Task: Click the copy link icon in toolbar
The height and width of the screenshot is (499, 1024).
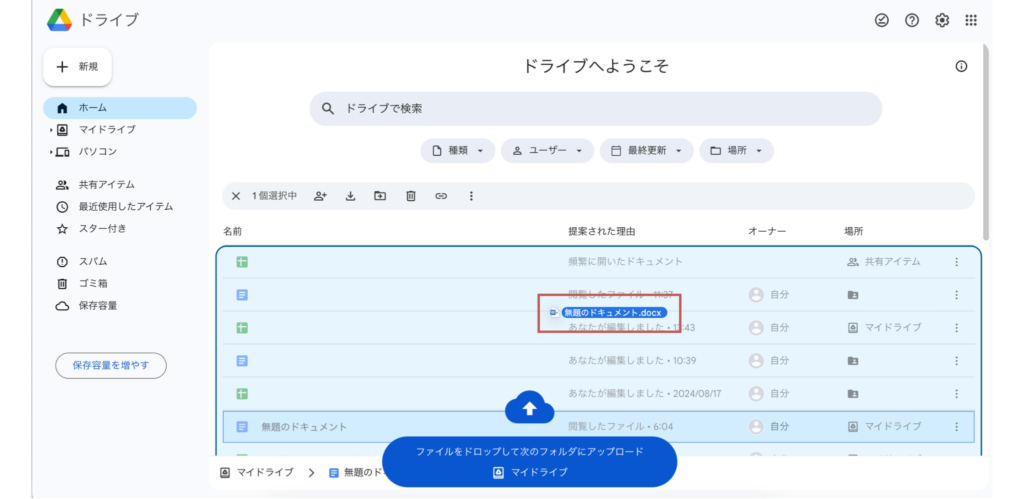Action: point(440,196)
